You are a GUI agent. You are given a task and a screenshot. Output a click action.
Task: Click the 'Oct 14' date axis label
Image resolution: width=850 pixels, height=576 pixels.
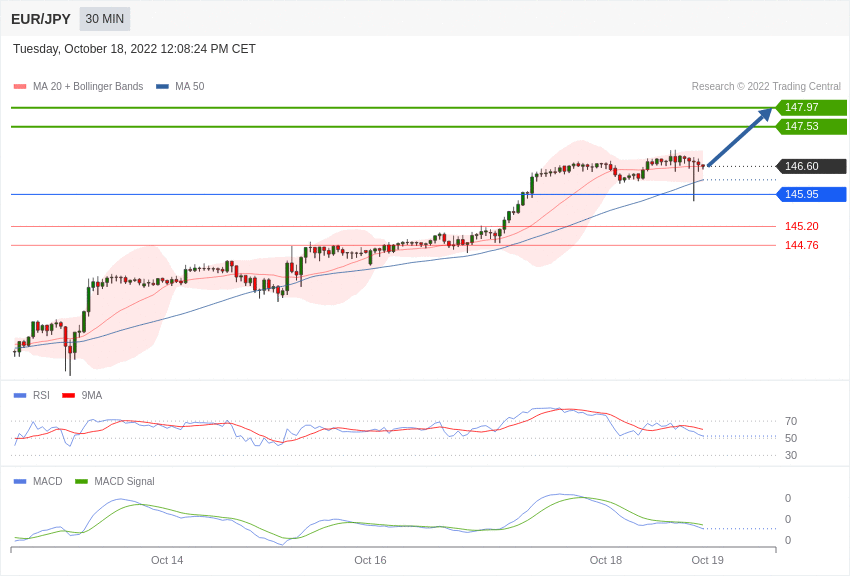(167, 560)
